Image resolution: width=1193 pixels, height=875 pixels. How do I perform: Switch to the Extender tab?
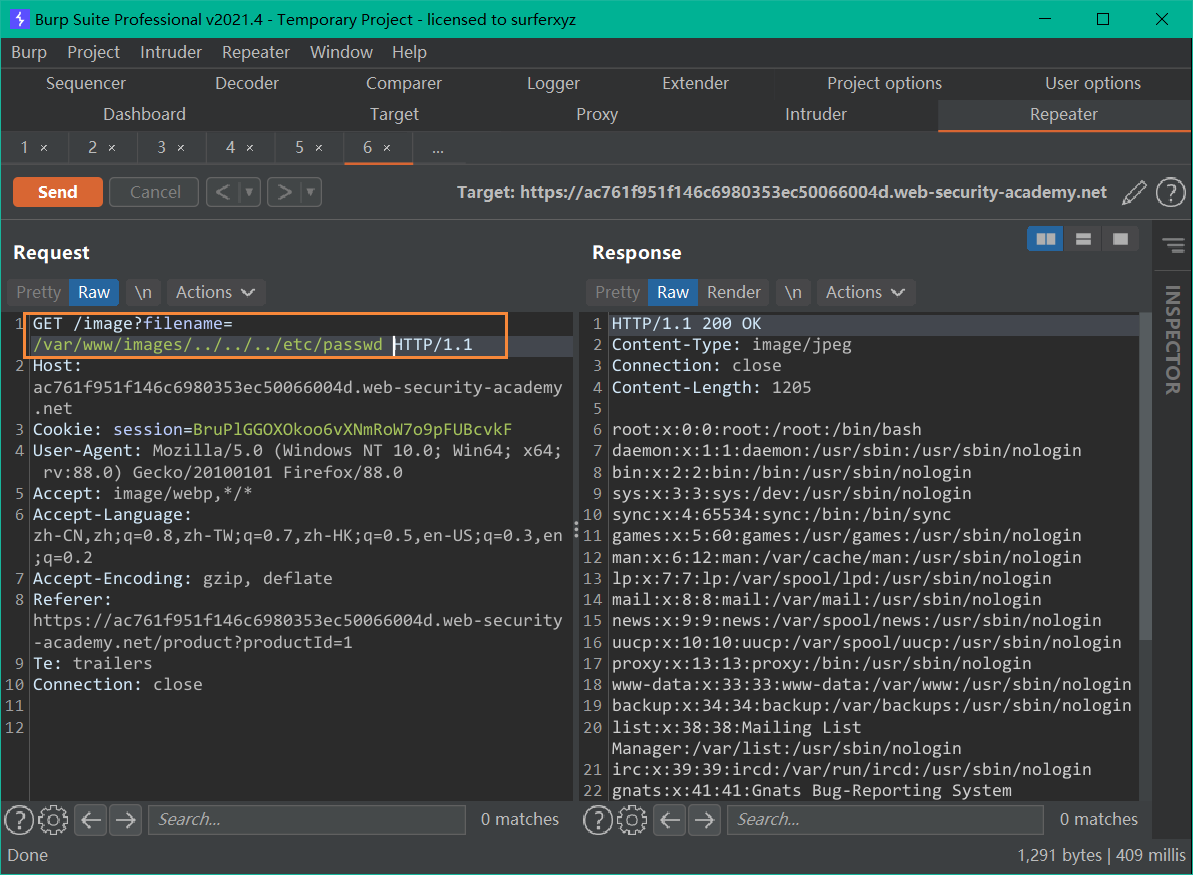pos(695,83)
